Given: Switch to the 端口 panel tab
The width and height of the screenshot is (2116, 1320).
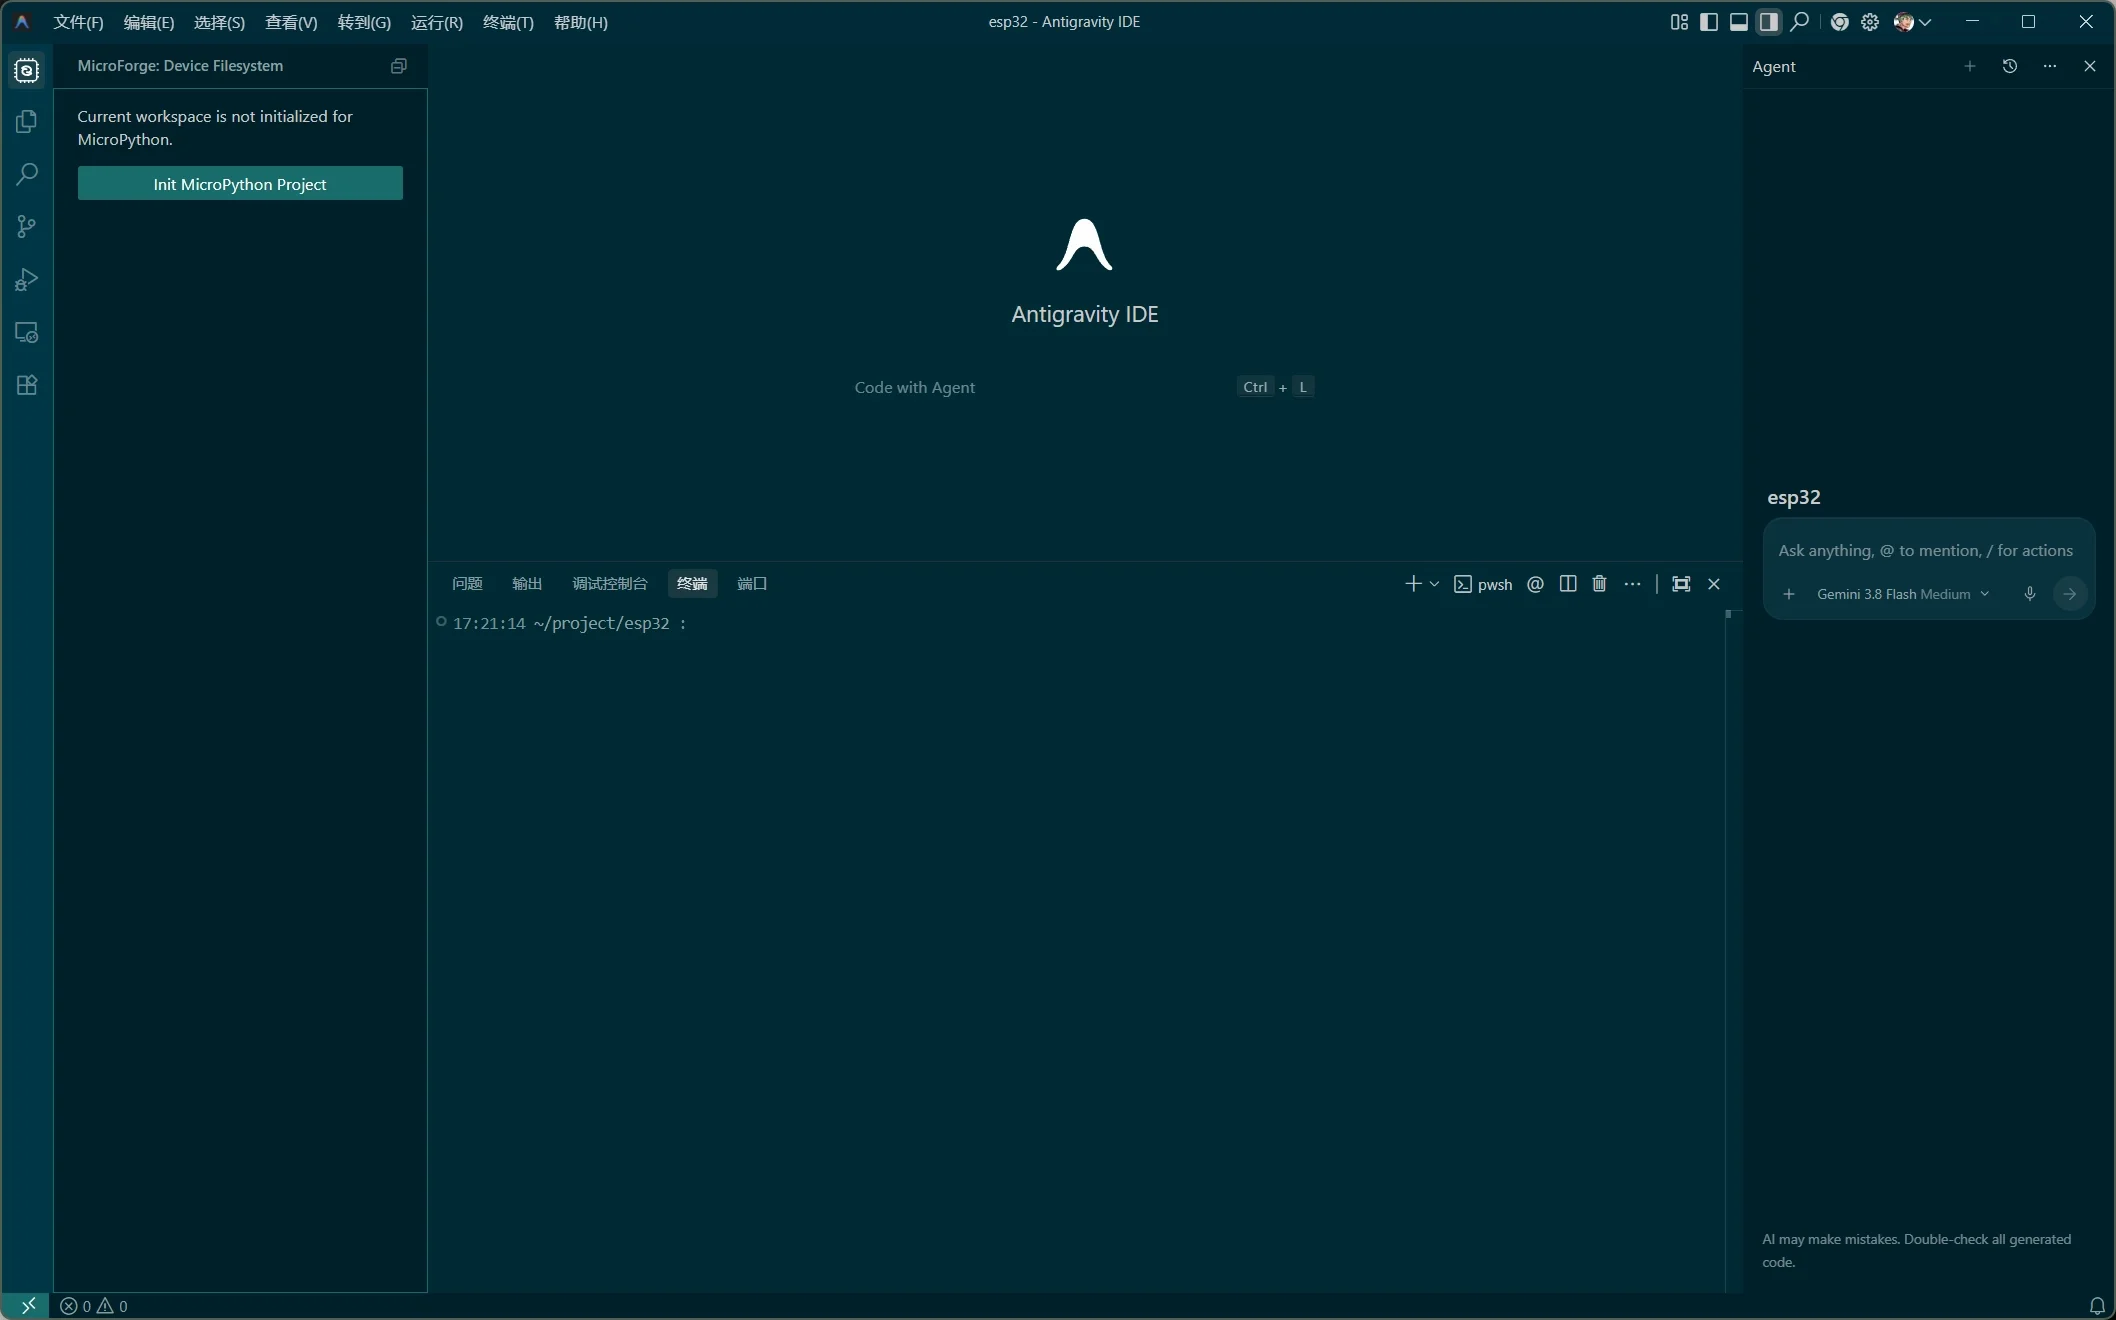Looking at the screenshot, I should point(752,584).
